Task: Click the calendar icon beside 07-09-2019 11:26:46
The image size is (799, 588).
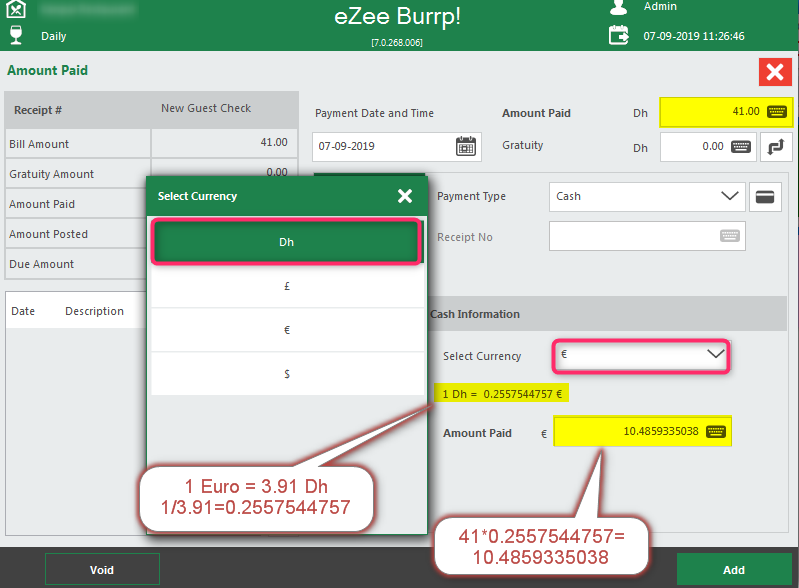Action: (x=619, y=36)
